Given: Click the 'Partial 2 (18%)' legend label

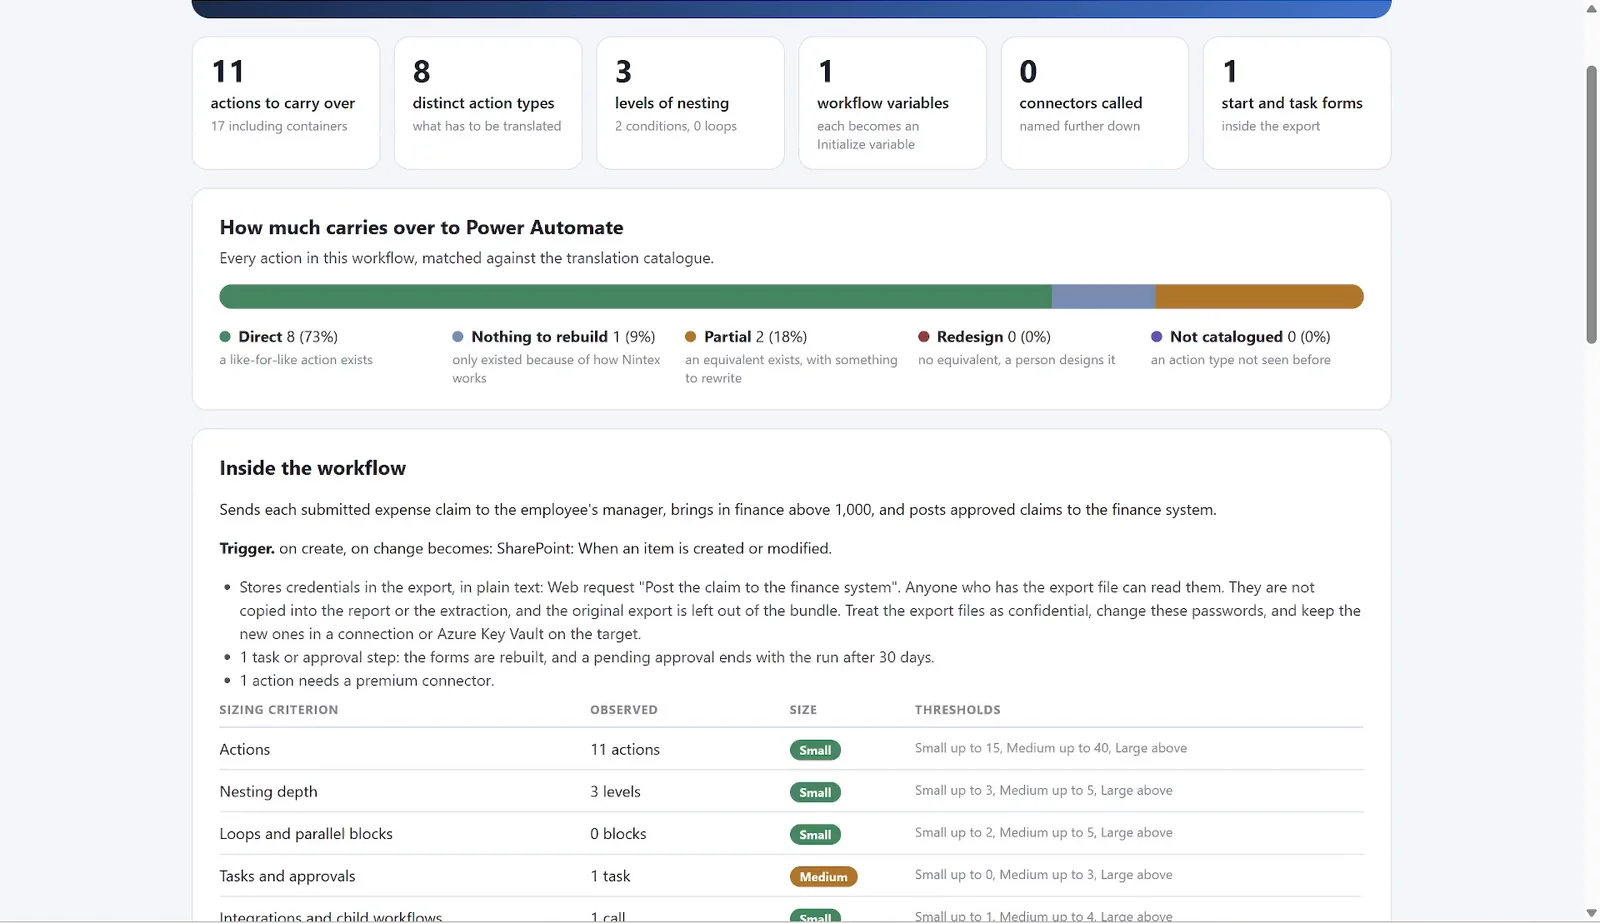Looking at the screenshot, I should point(755,337).
